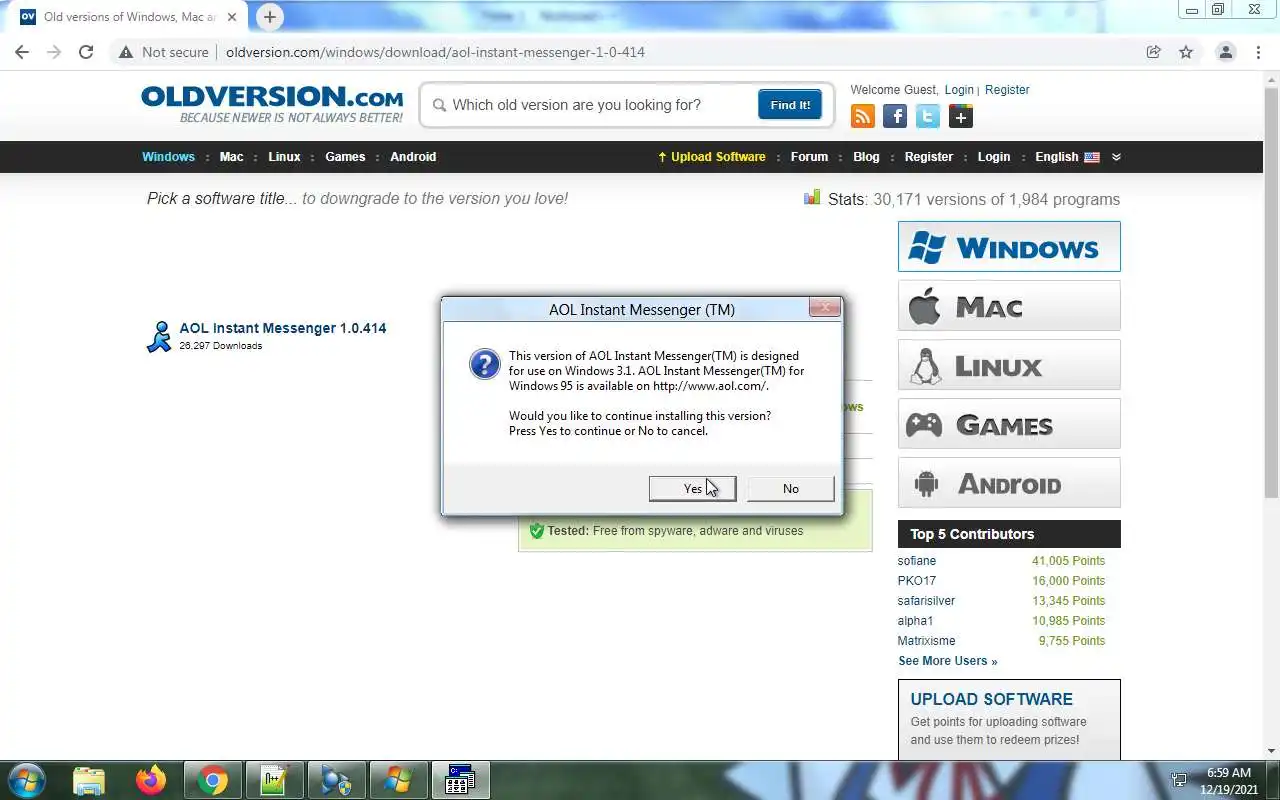Open the English language selector
This screenshot has height=800, width=1280.
[x=1067, y=157]
